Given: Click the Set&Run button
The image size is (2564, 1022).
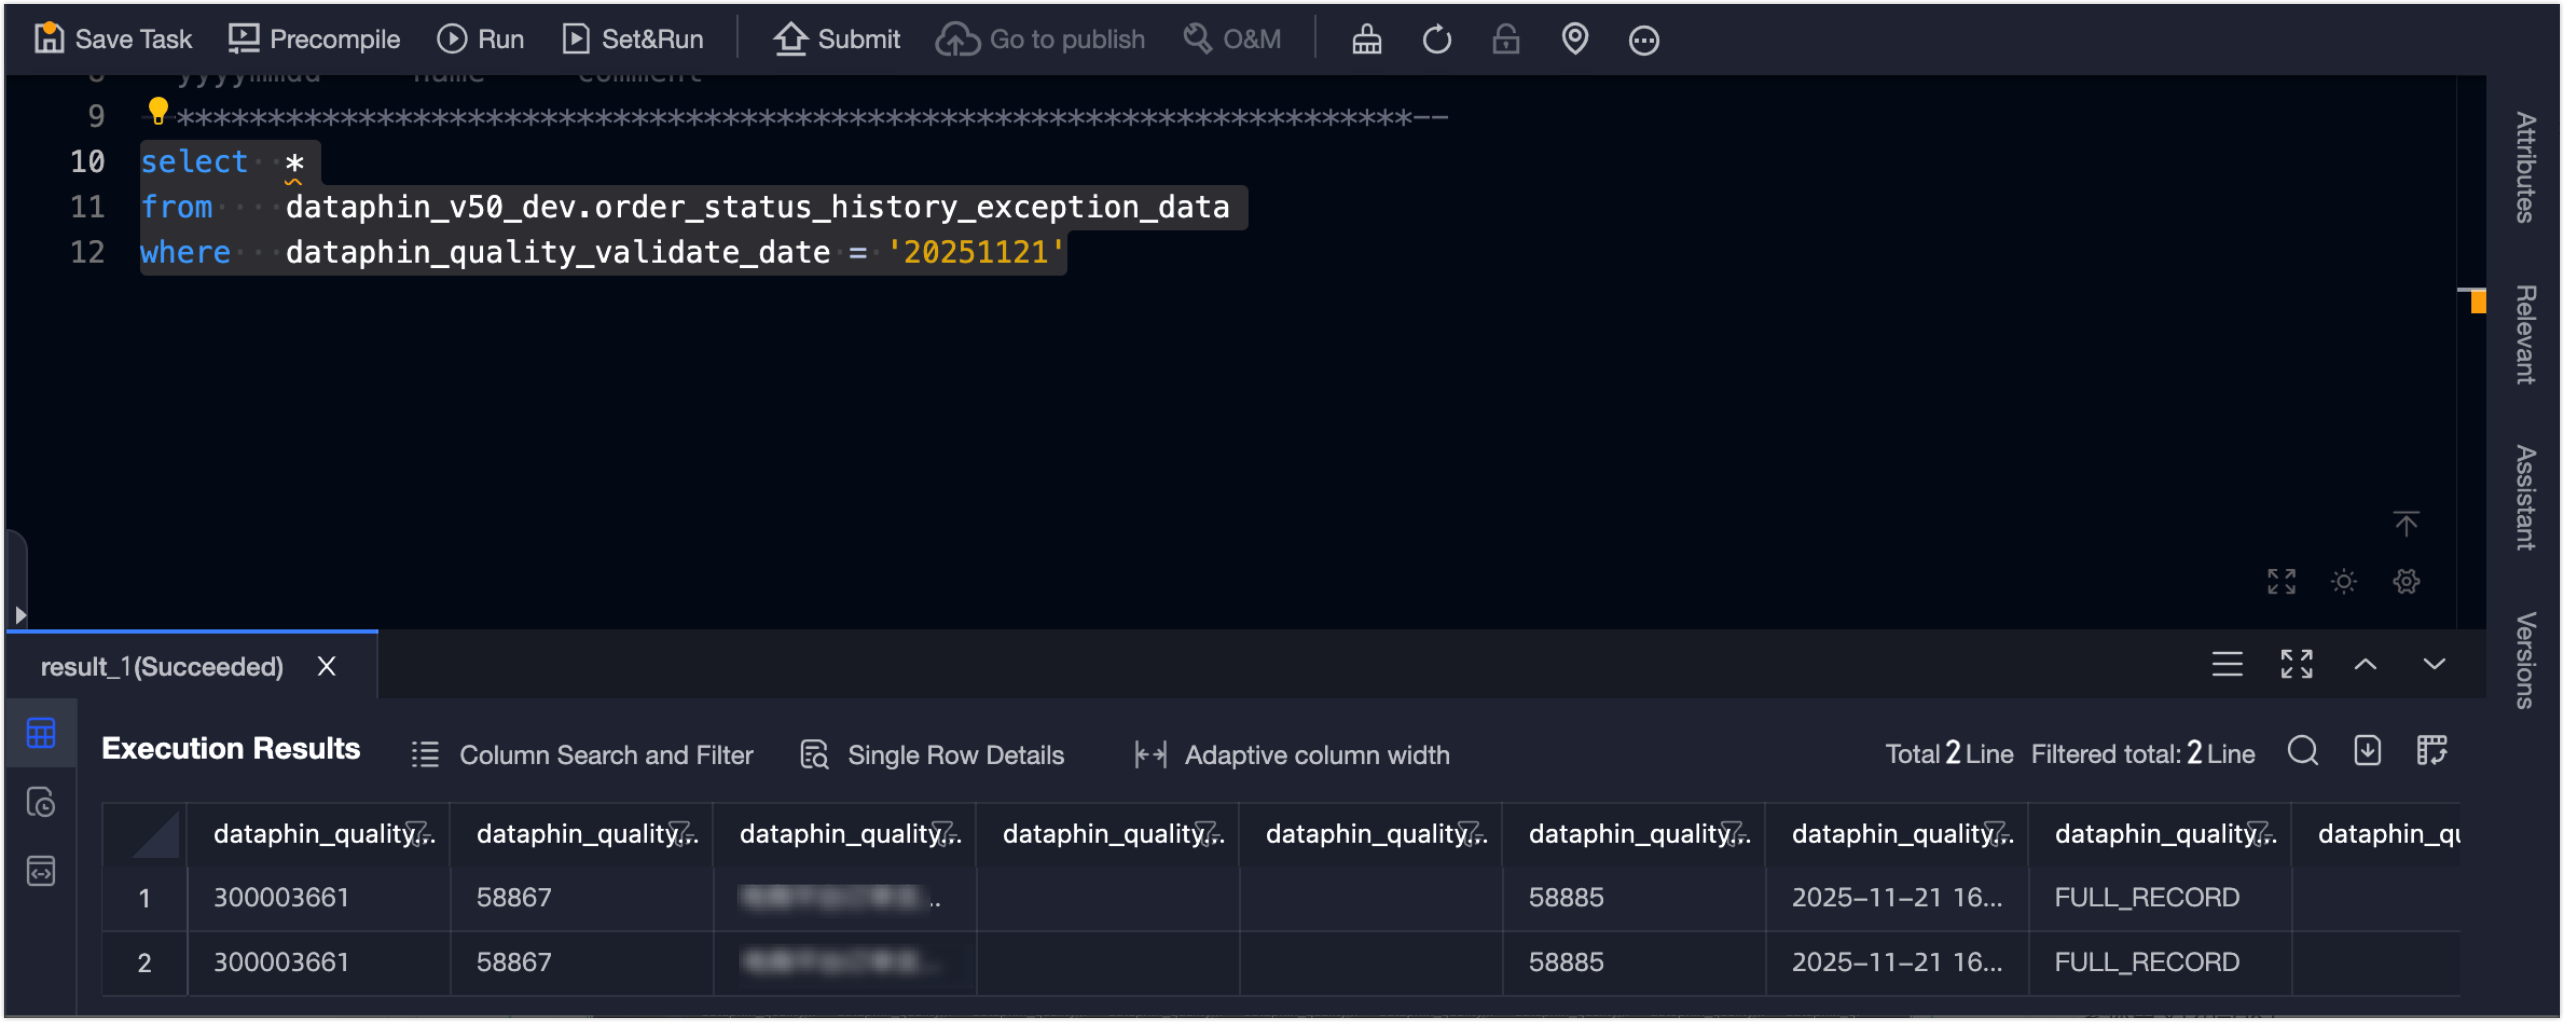Looking at the screenshot, I should pos(633,39).
